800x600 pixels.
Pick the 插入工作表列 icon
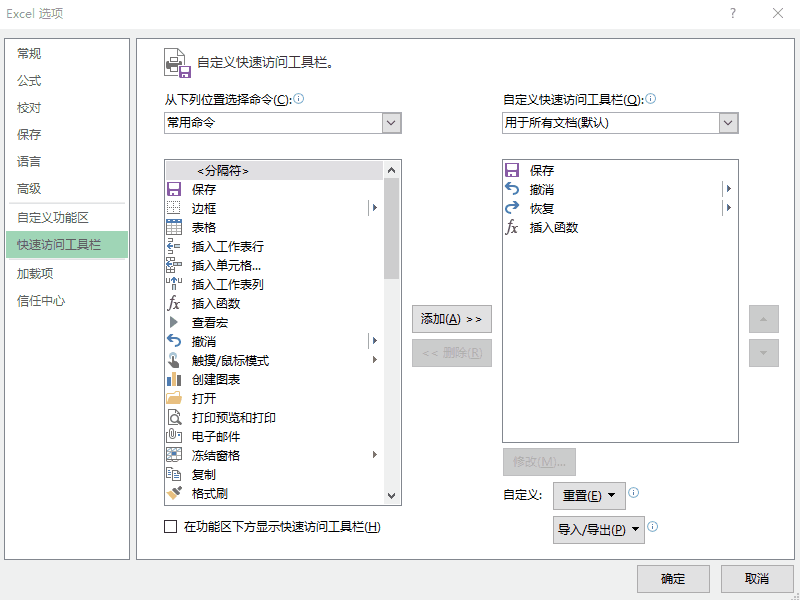[x=174, y=284]
